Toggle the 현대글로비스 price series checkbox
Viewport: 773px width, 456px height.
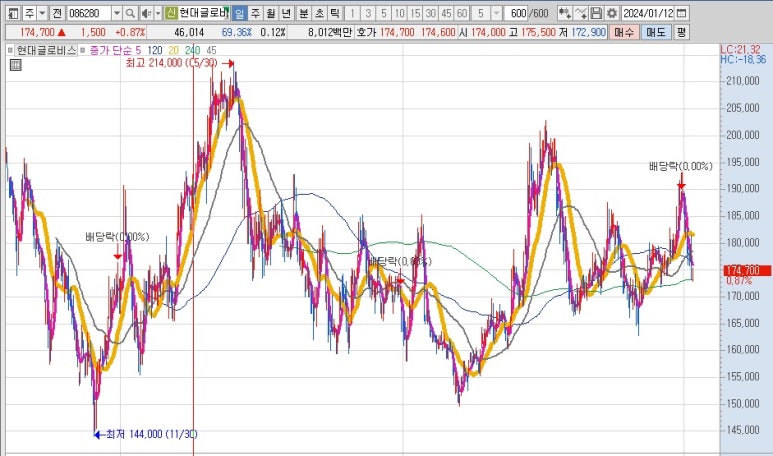9,49
